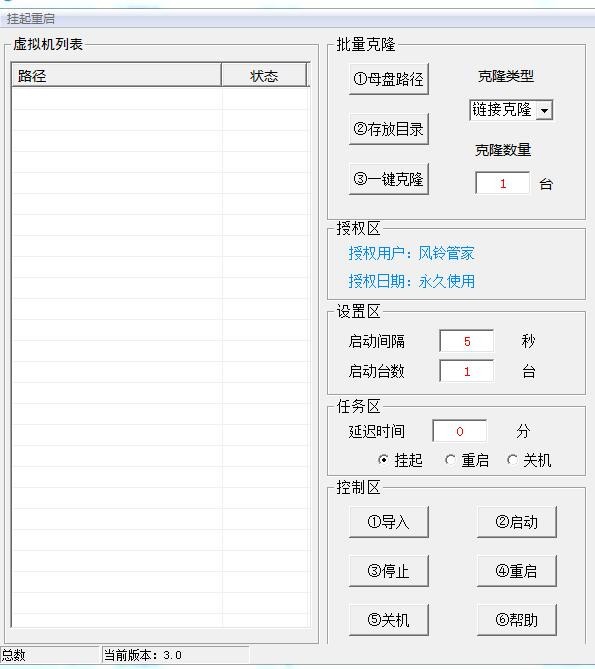Open the ②存放目录 folder chooser
595x669 pixels.
point(389,129)
